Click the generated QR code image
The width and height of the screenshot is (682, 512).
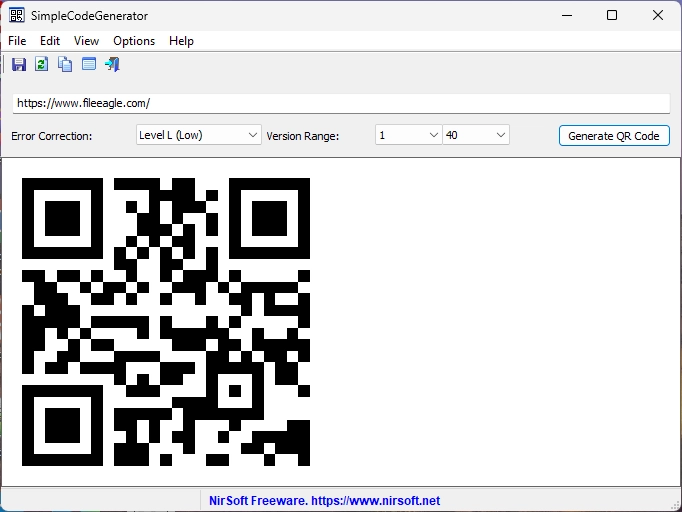point(166,322)
